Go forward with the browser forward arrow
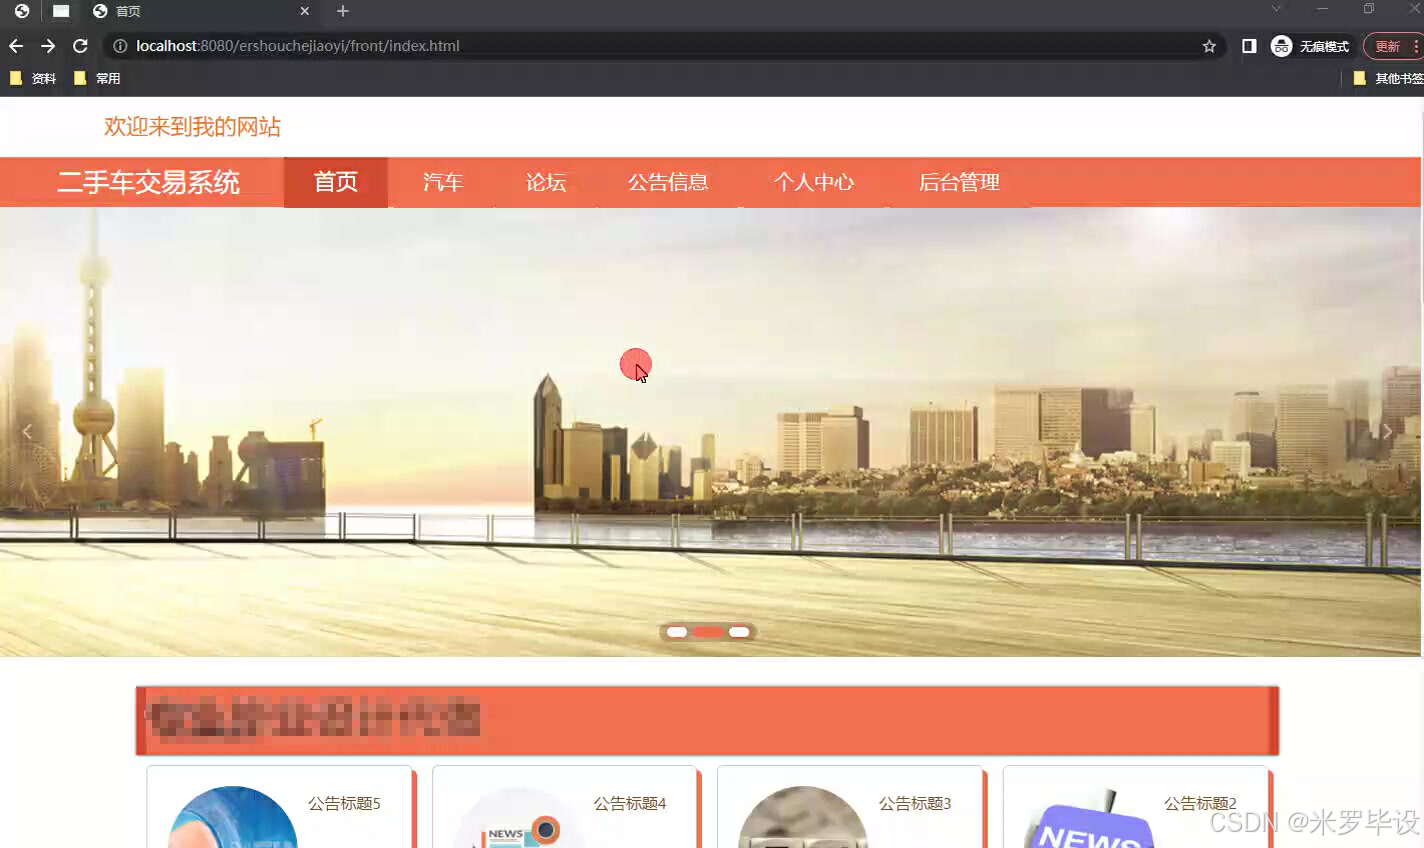Image resolution: width=1424 pixels, height=848 pixels. [48, 46]
